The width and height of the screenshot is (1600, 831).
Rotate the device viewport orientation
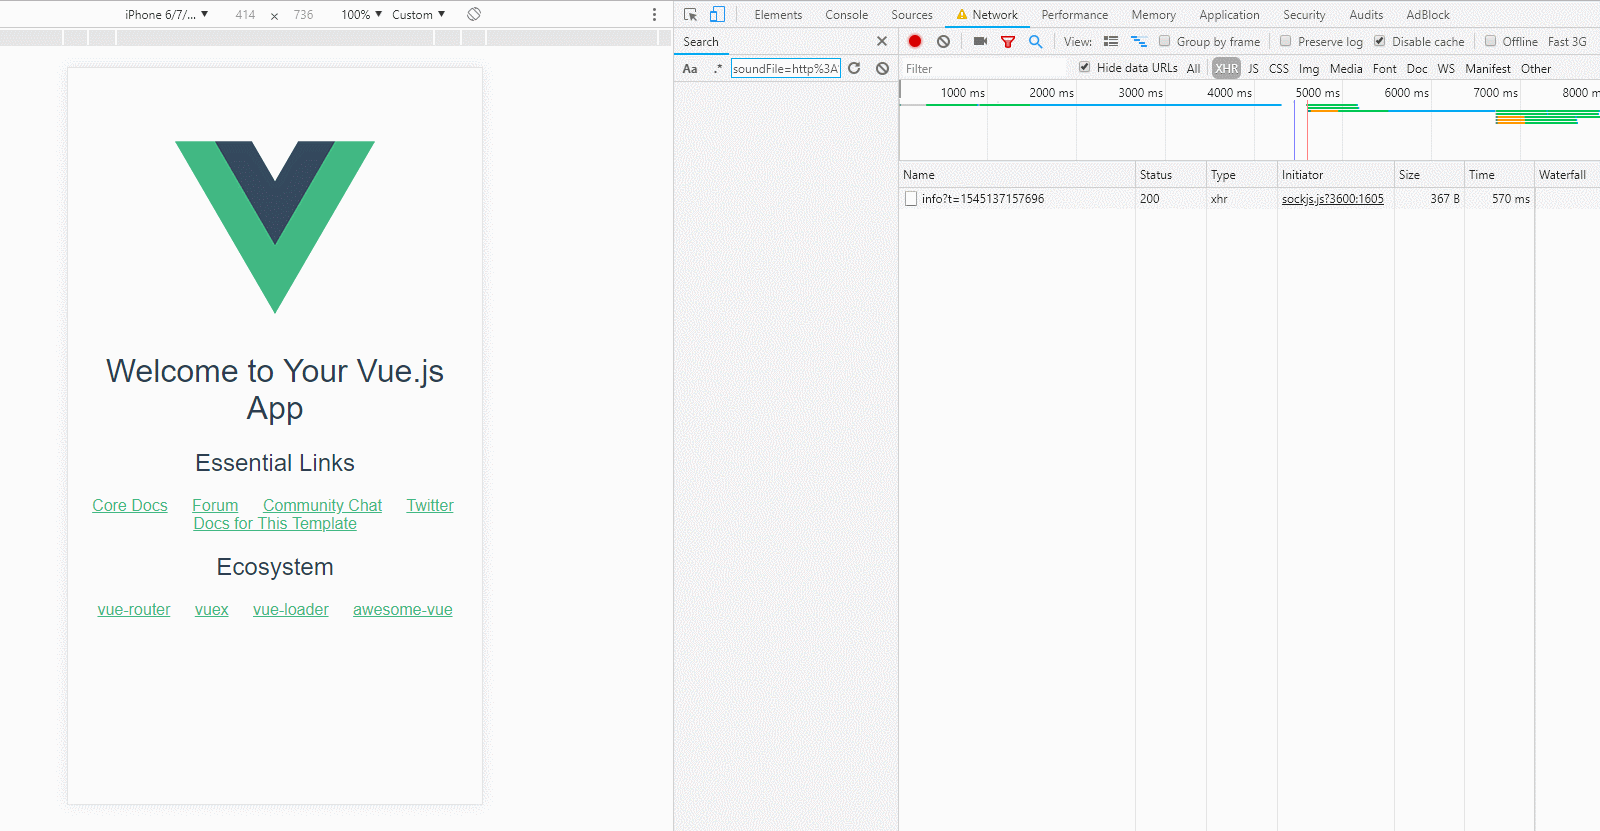pyautogui.click(x=474, y=14)
